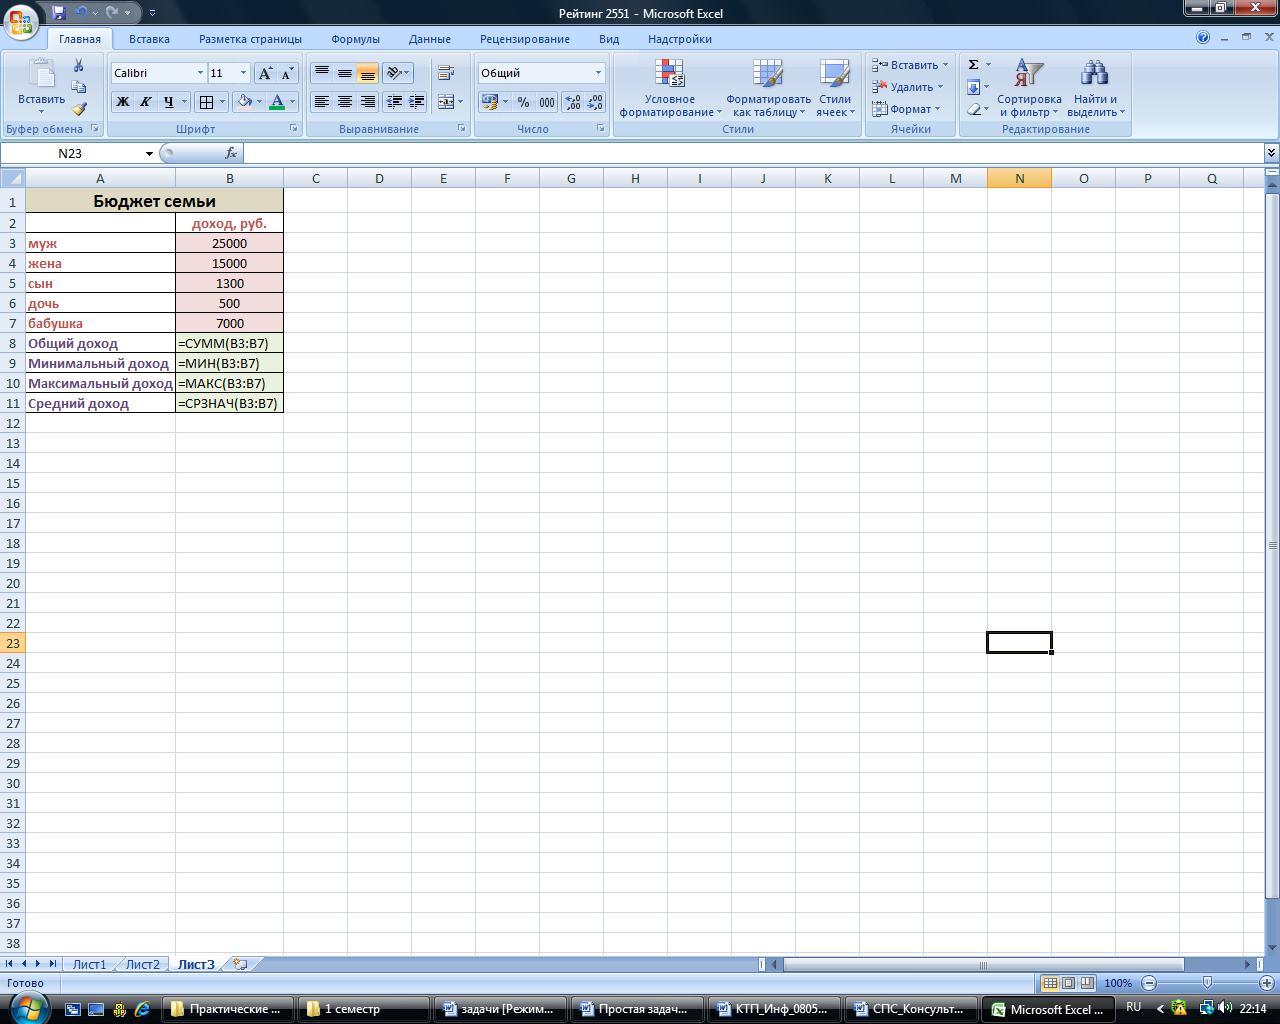1280x1024 pixels.
Task: Increase font size with large A
Action: click(x=265, y=73)
